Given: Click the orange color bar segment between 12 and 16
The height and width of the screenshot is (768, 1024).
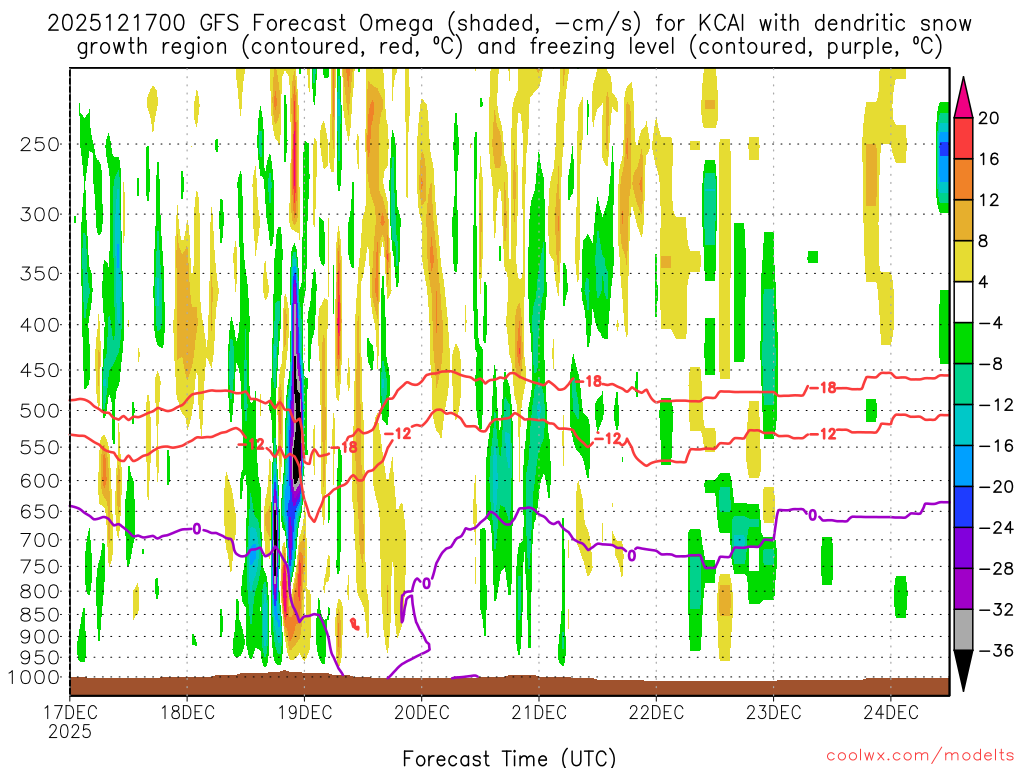Looking at the screenshot, I should point(963,179).
